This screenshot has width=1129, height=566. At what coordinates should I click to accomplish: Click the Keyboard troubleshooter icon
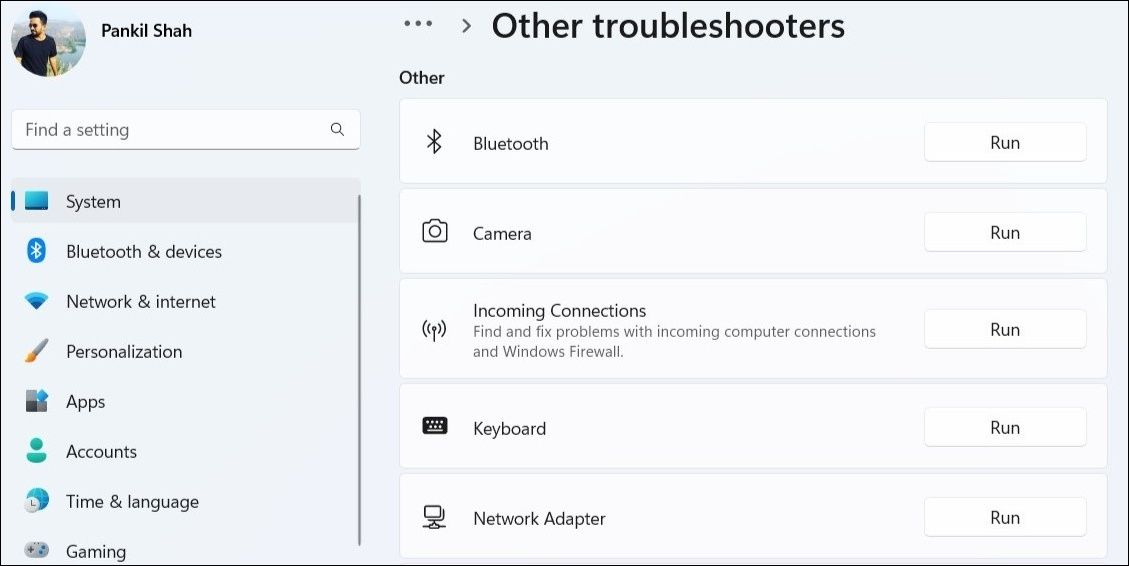click(434, 427)
